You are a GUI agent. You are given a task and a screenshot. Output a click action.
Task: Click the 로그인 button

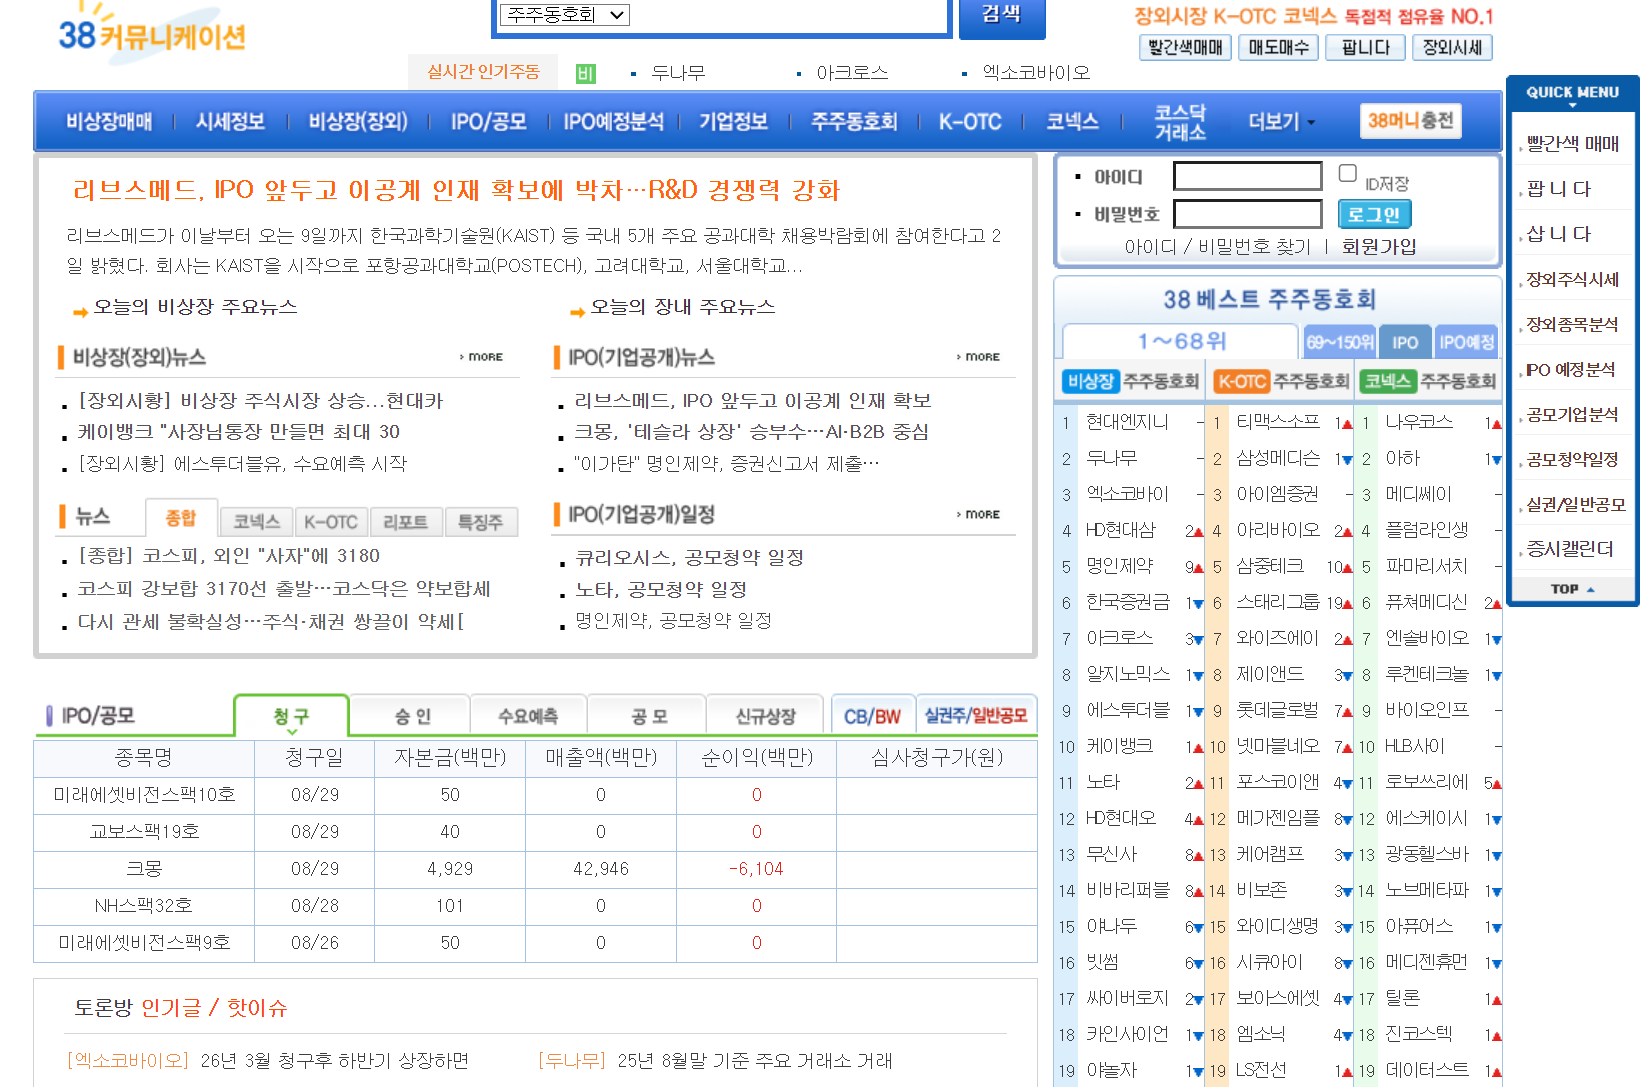tap(1374, 214)
